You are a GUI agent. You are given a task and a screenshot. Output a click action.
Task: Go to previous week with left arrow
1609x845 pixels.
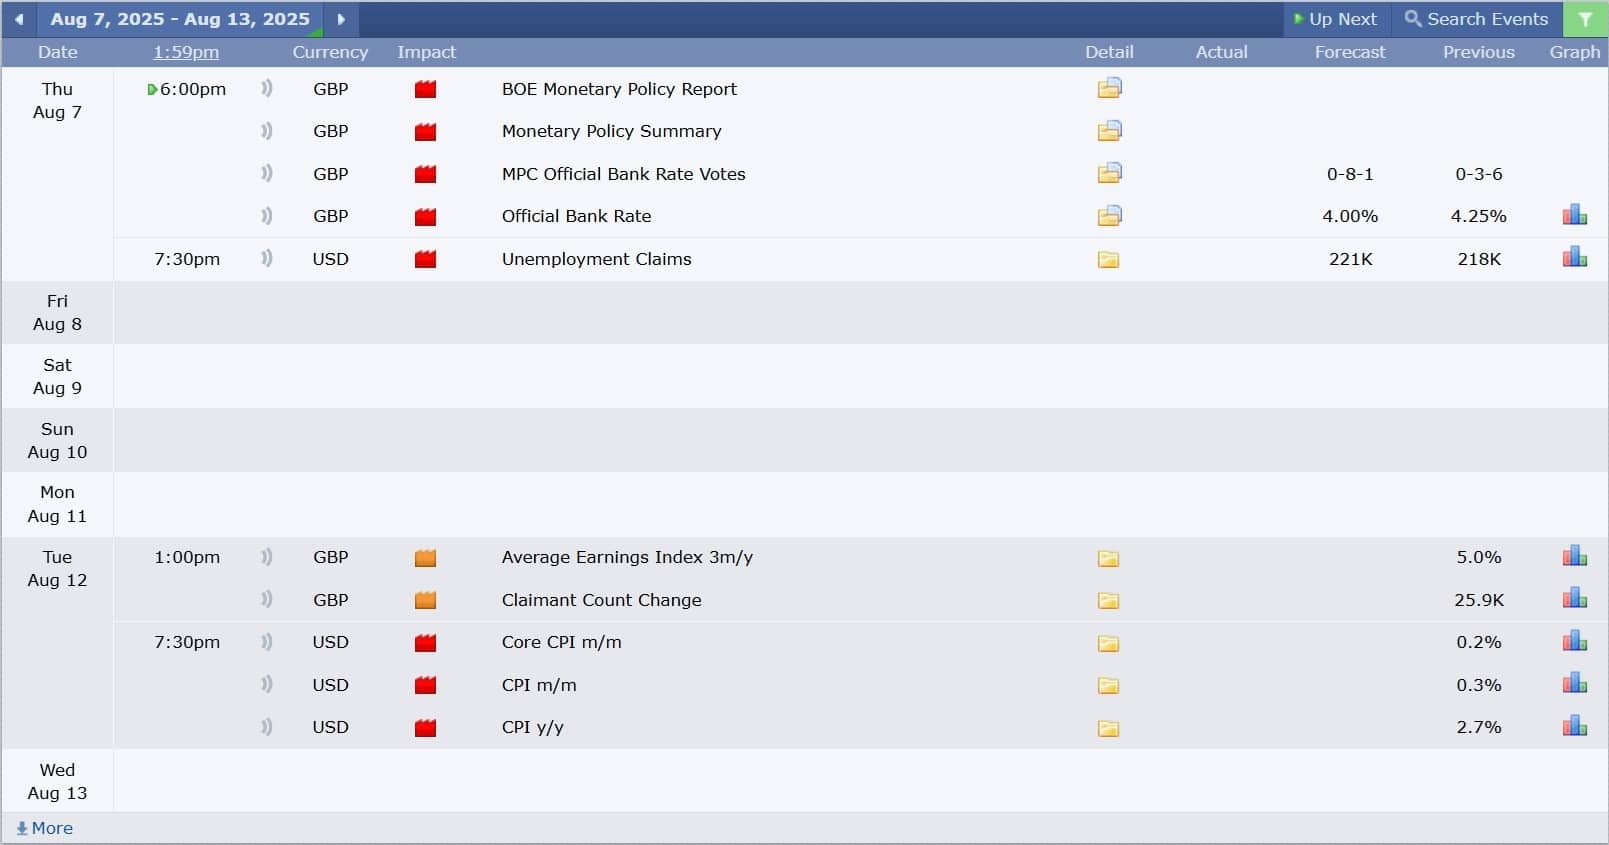pos(18,19)
